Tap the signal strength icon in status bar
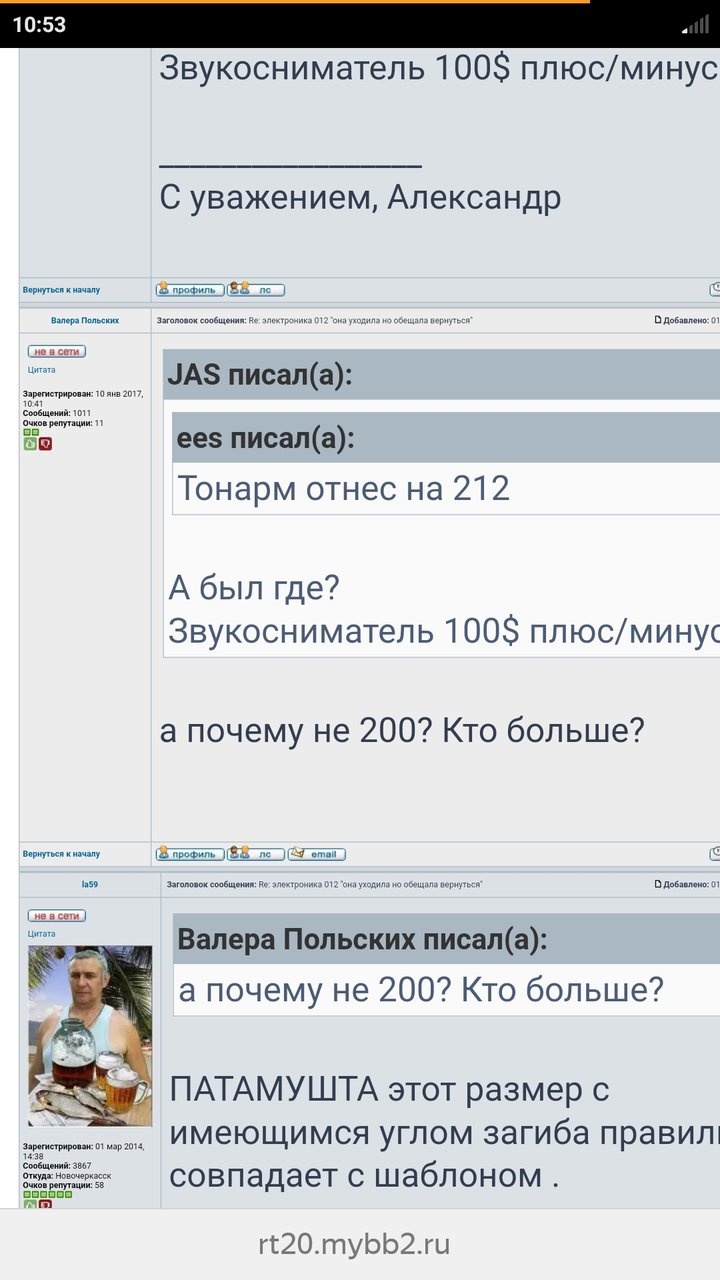This screenshot has height=1280, width=720. coord(694,25)
